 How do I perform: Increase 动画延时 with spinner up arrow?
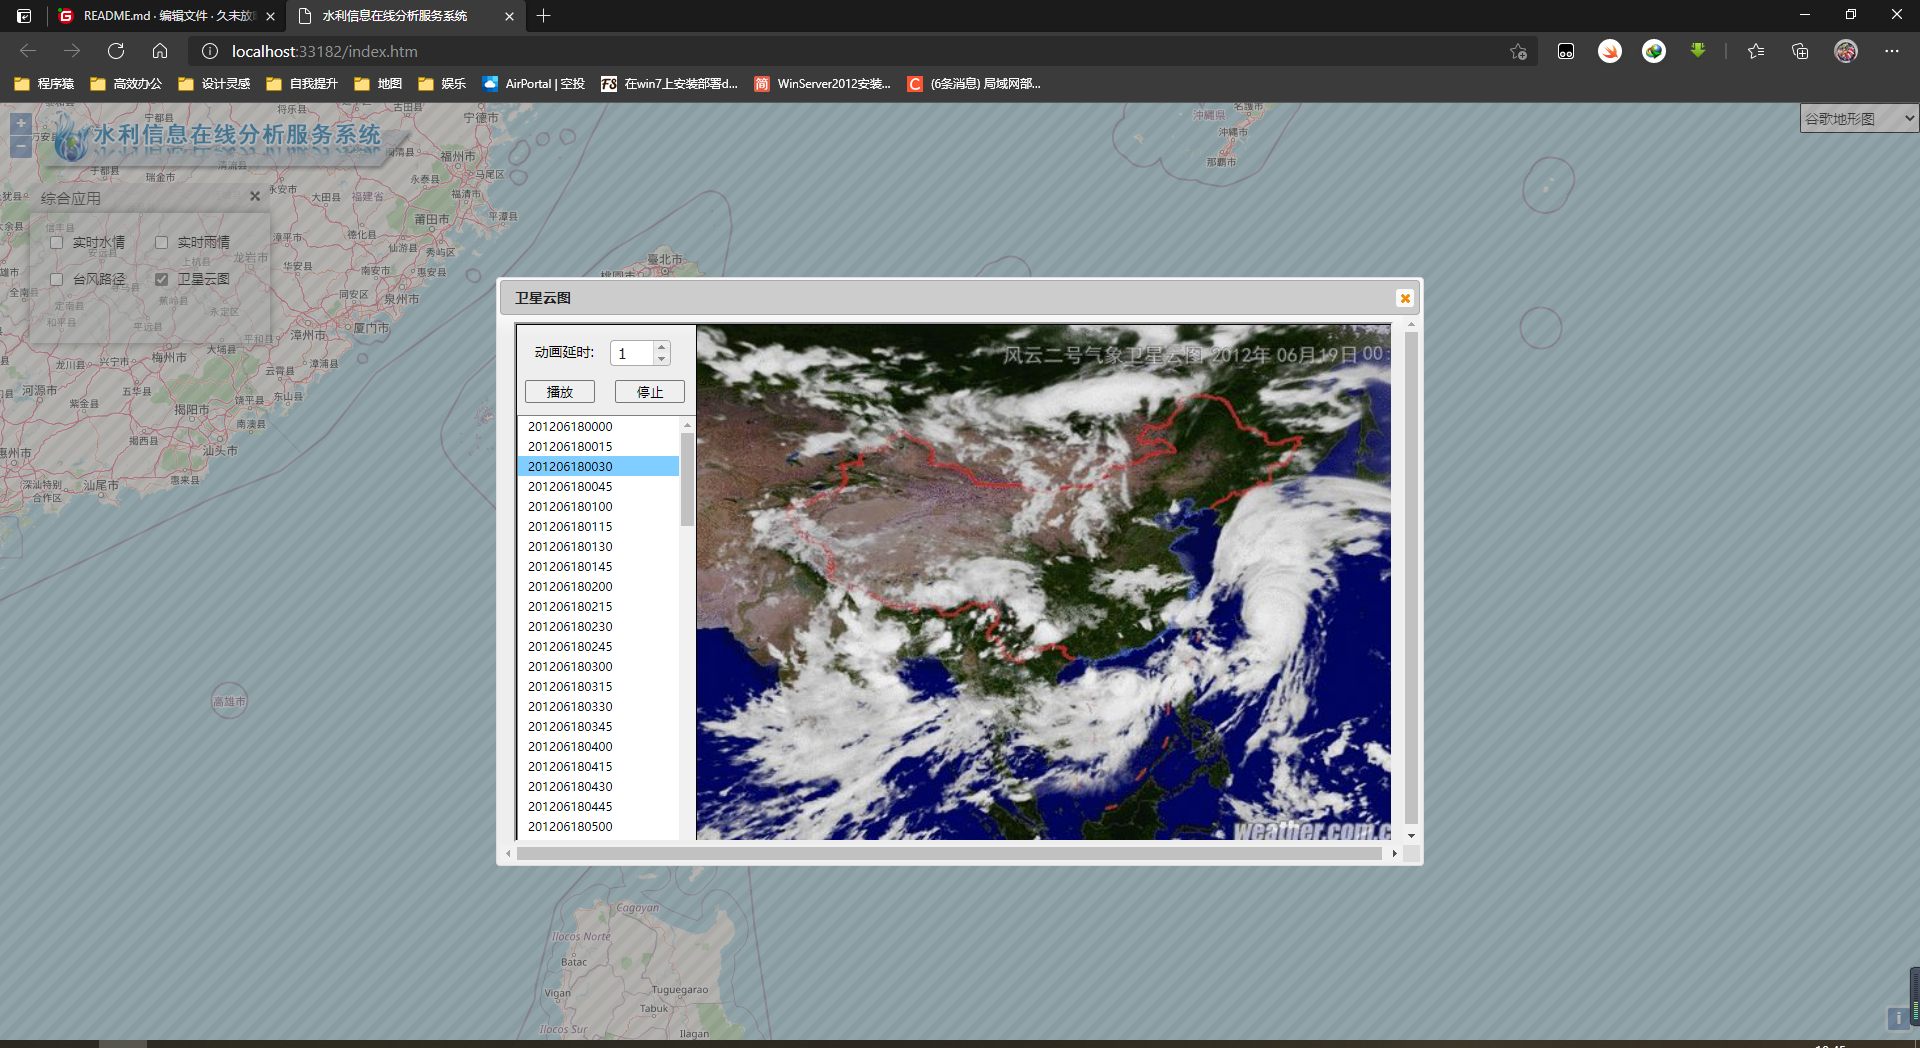661,347
